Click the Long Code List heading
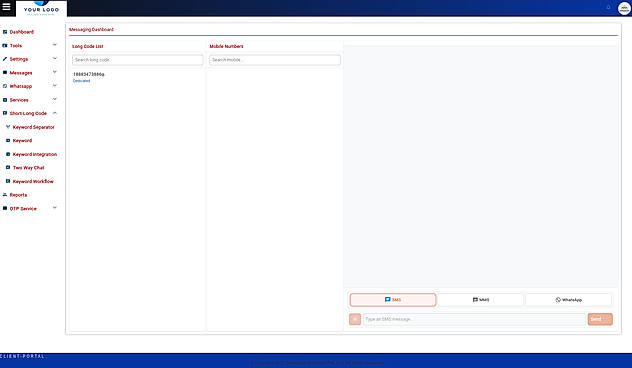Screen dimensions: 632x368 [x=88, y=46]
